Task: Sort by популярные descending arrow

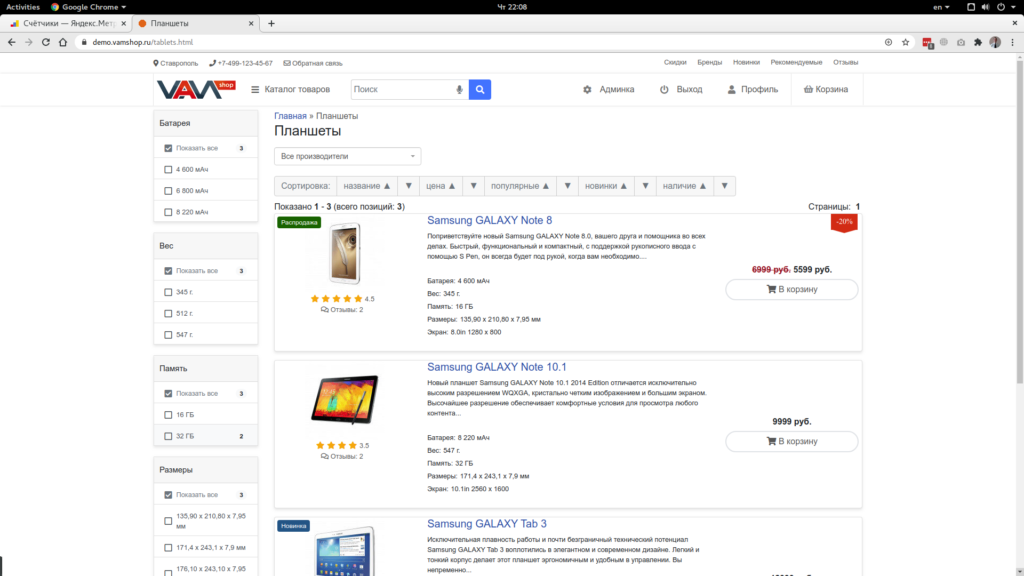Action: (x=568, y=186)
